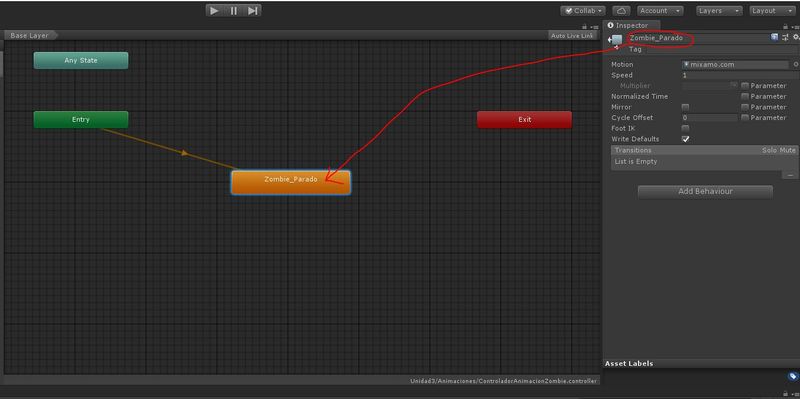Screen dimensions: 800x399
Task: Click the List is Empty text
Action: pos(636,162)
